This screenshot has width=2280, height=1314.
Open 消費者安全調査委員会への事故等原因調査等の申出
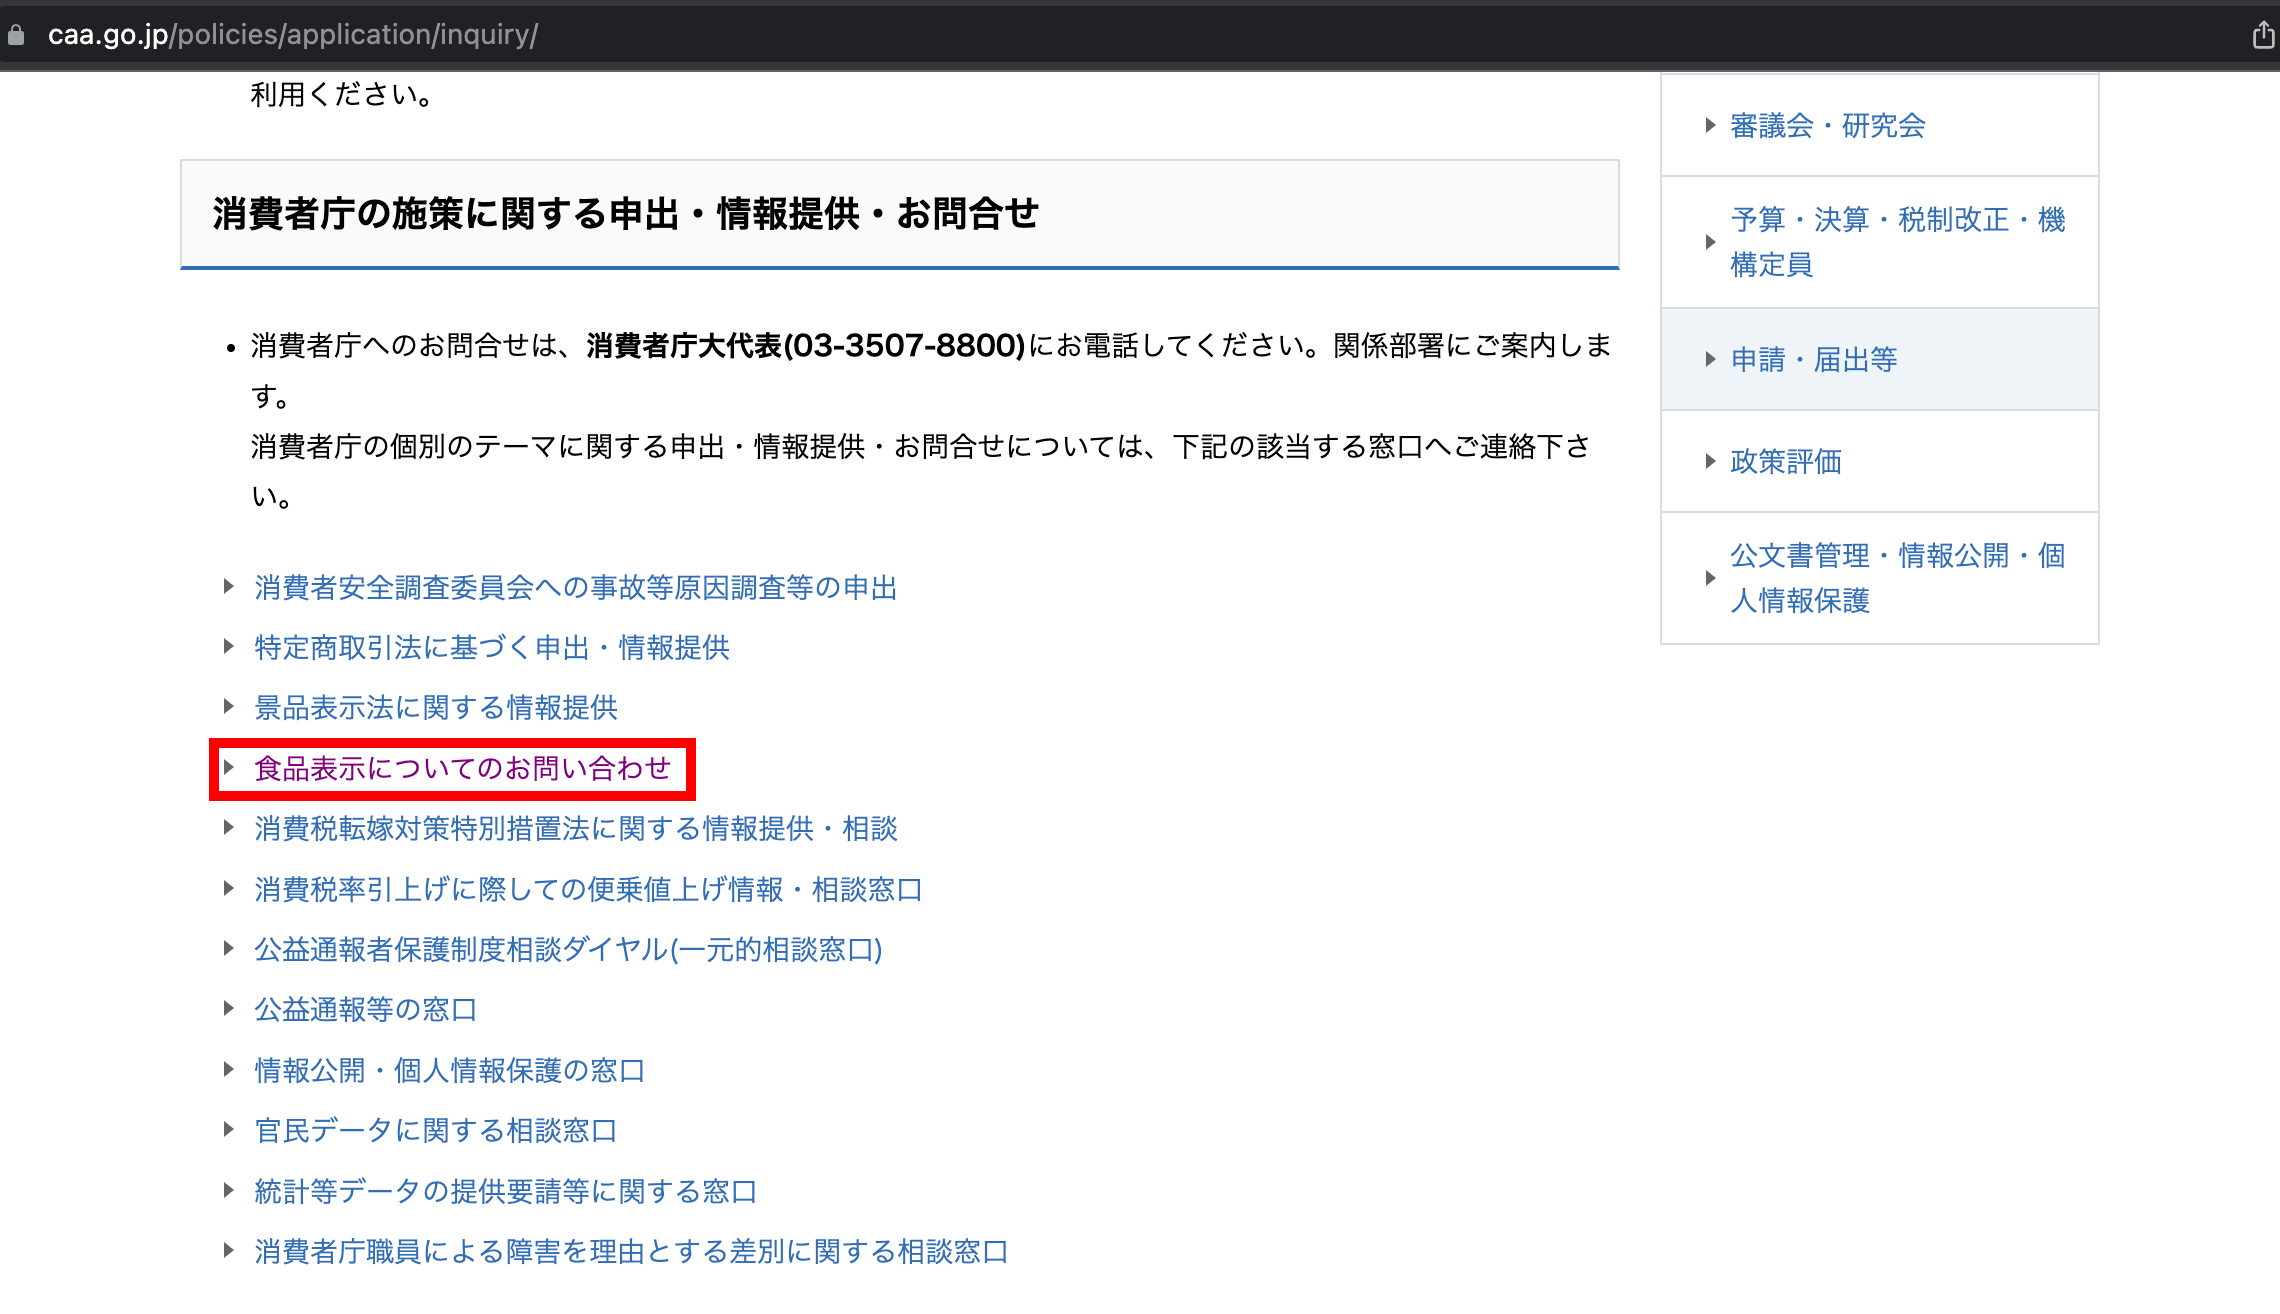(574, 588)
